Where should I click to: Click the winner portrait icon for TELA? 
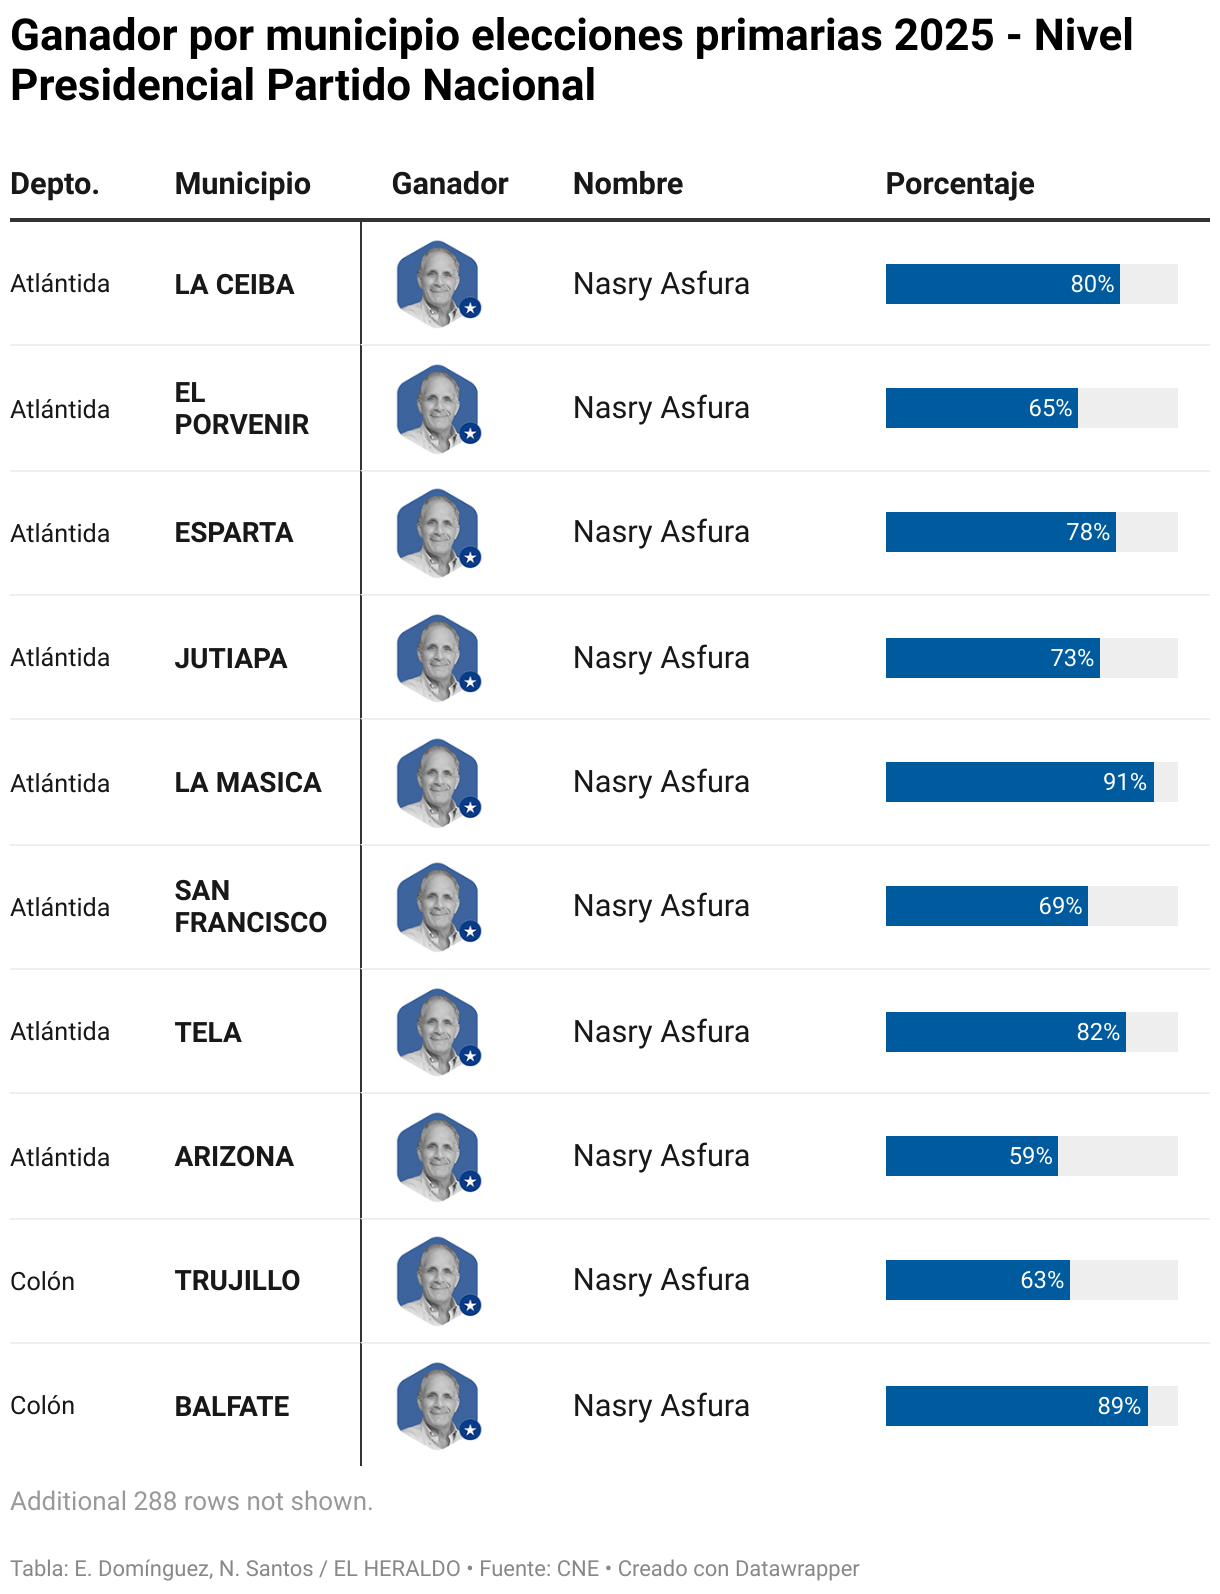point(438,1032)
